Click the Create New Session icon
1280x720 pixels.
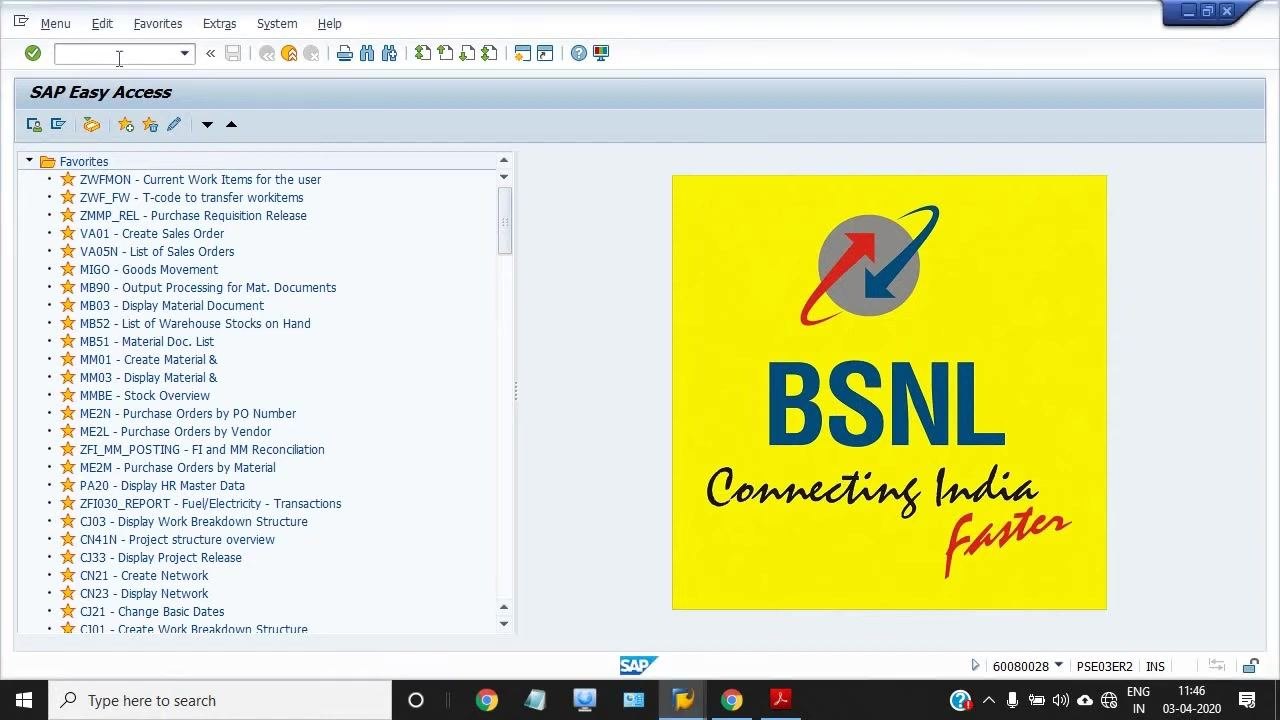[522, 53]
